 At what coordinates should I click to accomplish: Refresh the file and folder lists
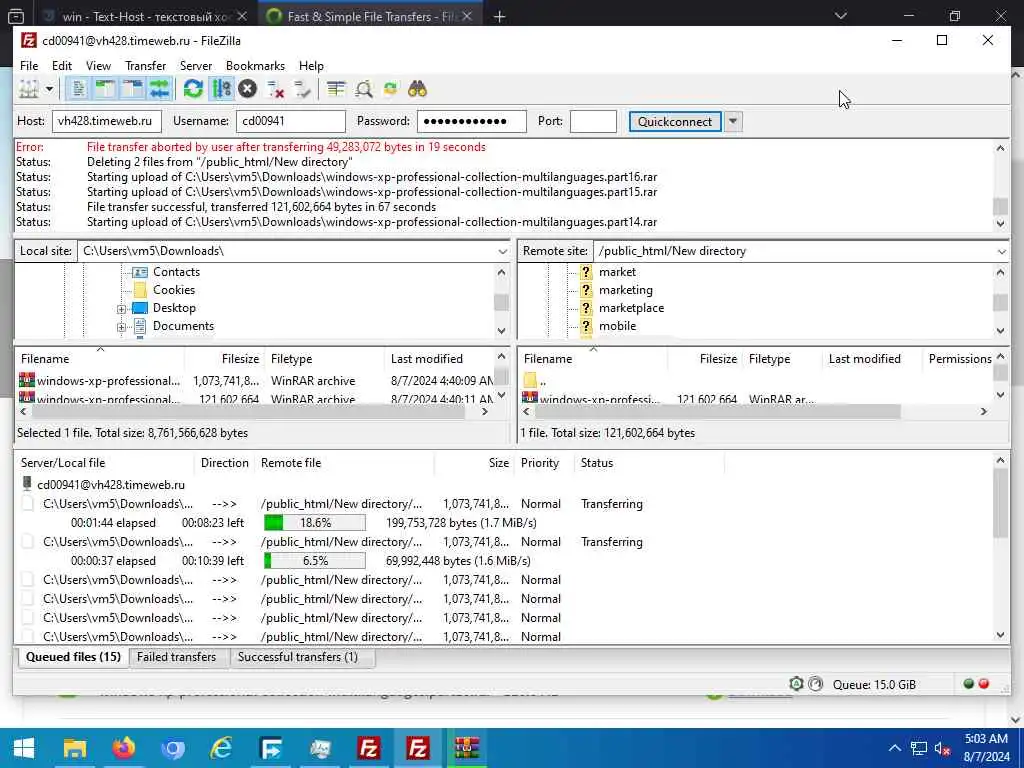193,89
